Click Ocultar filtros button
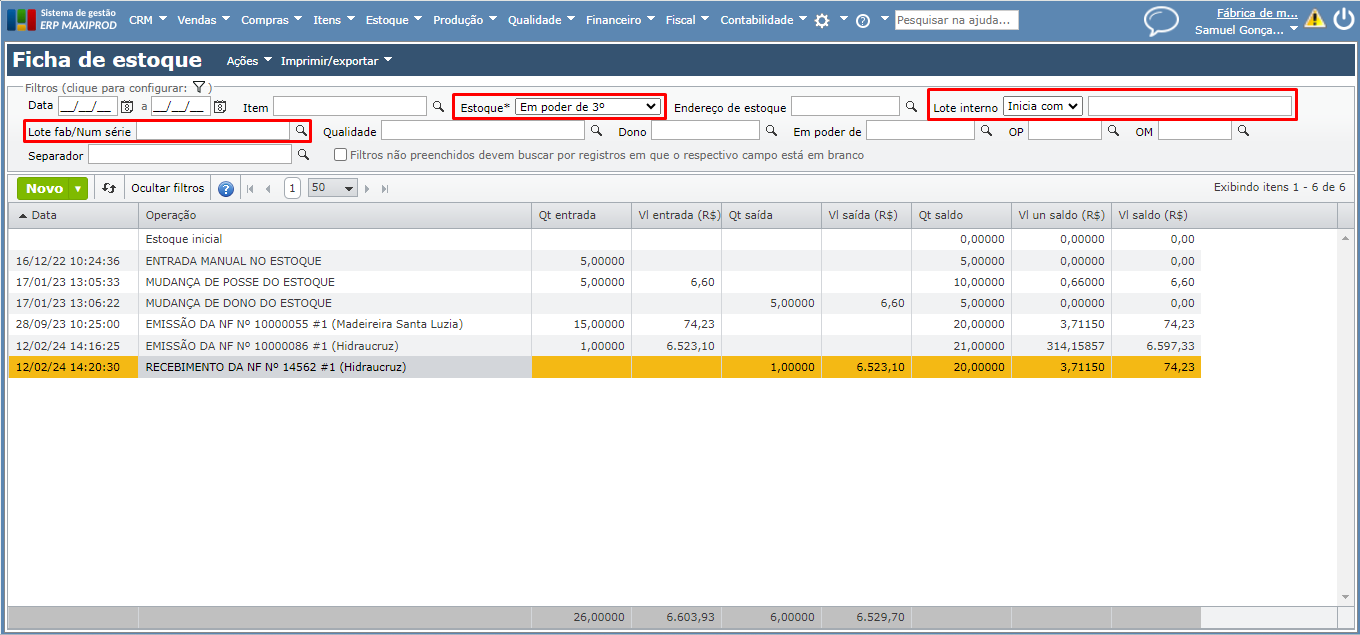 [167, 188]
